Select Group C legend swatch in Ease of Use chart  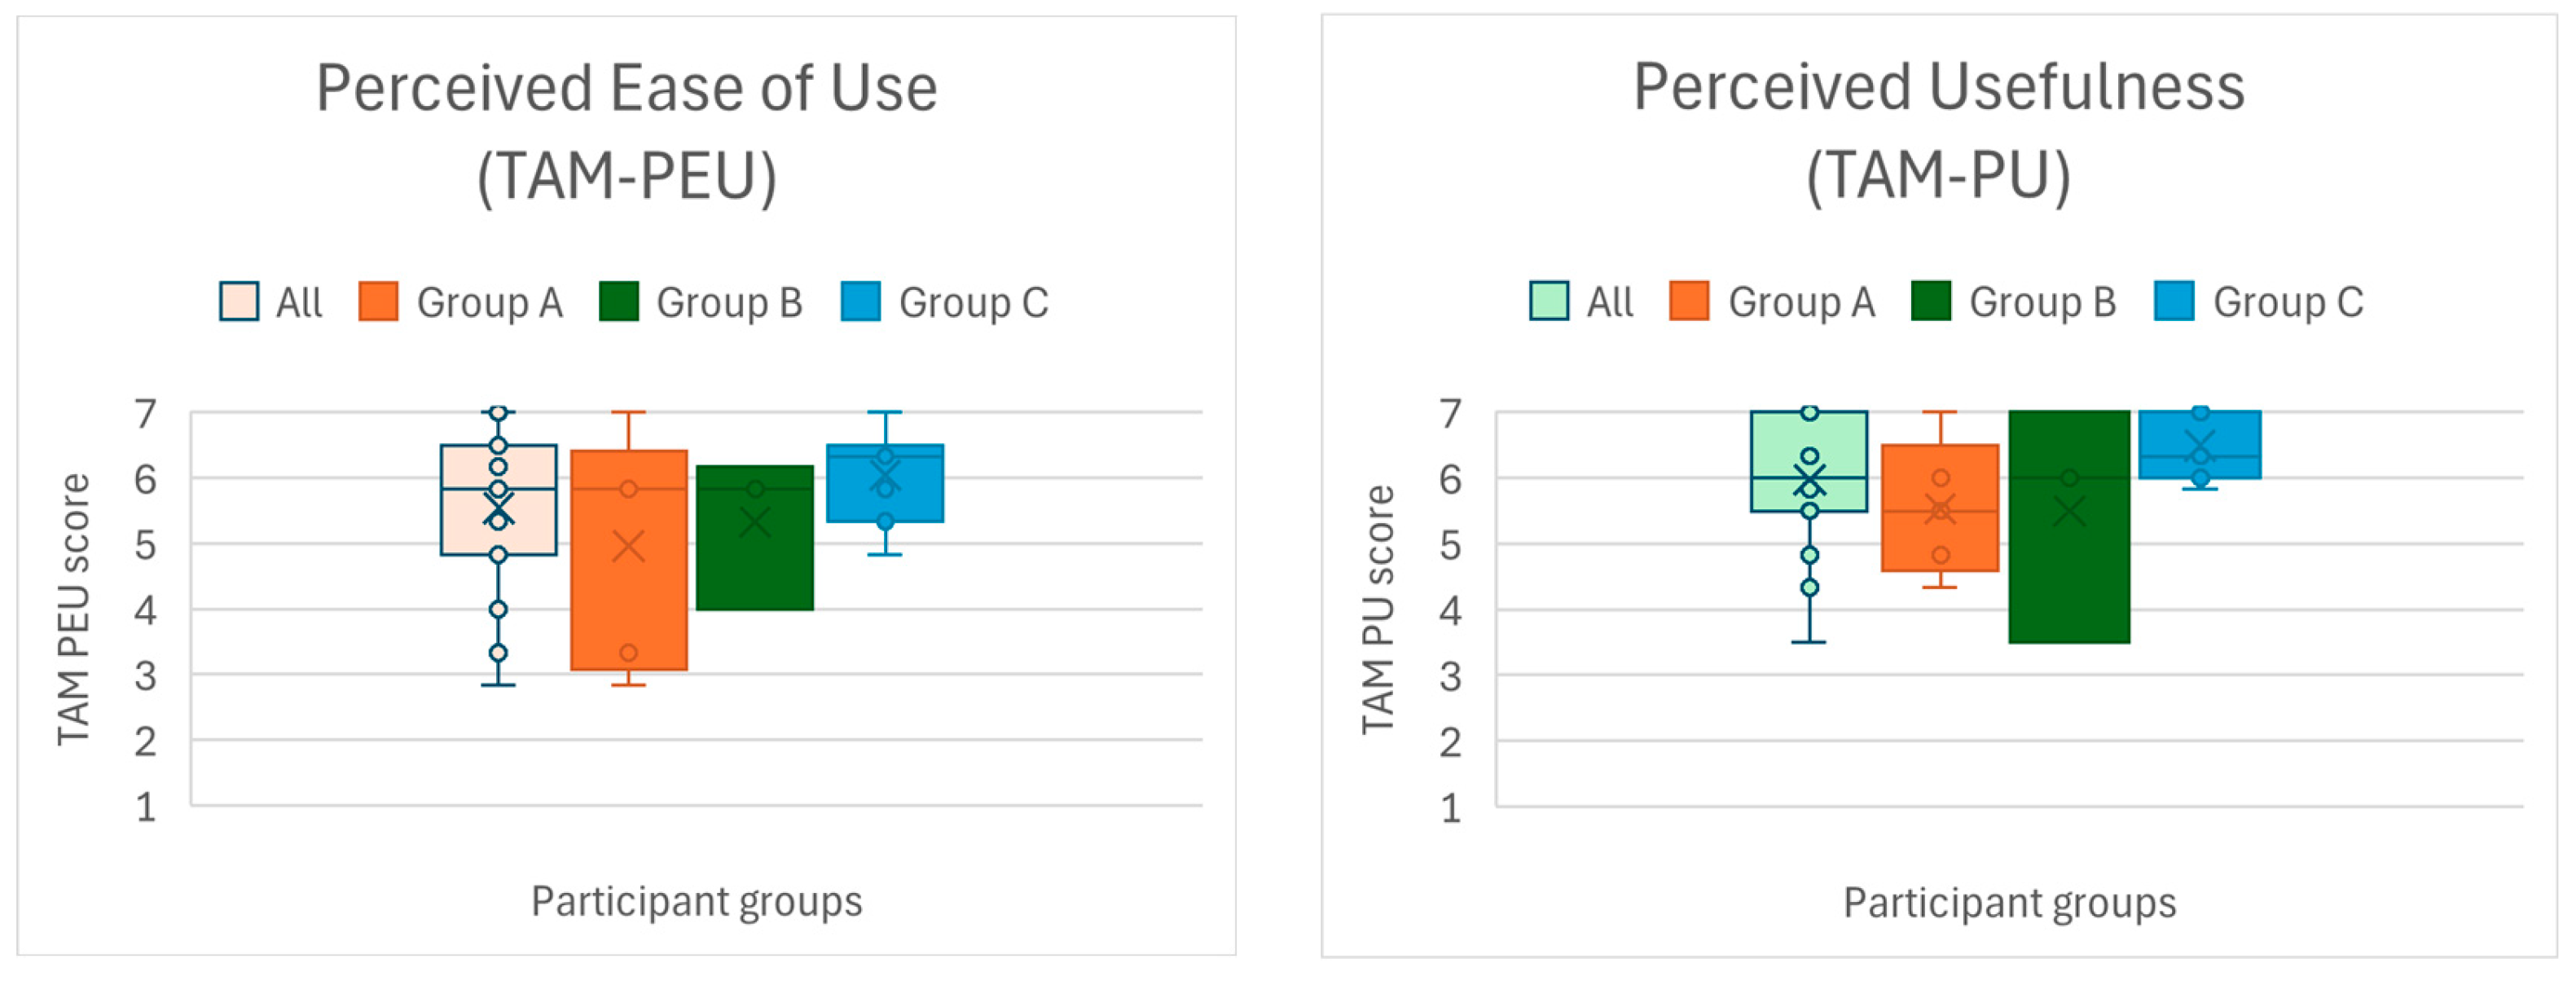(x=860, y=301)
